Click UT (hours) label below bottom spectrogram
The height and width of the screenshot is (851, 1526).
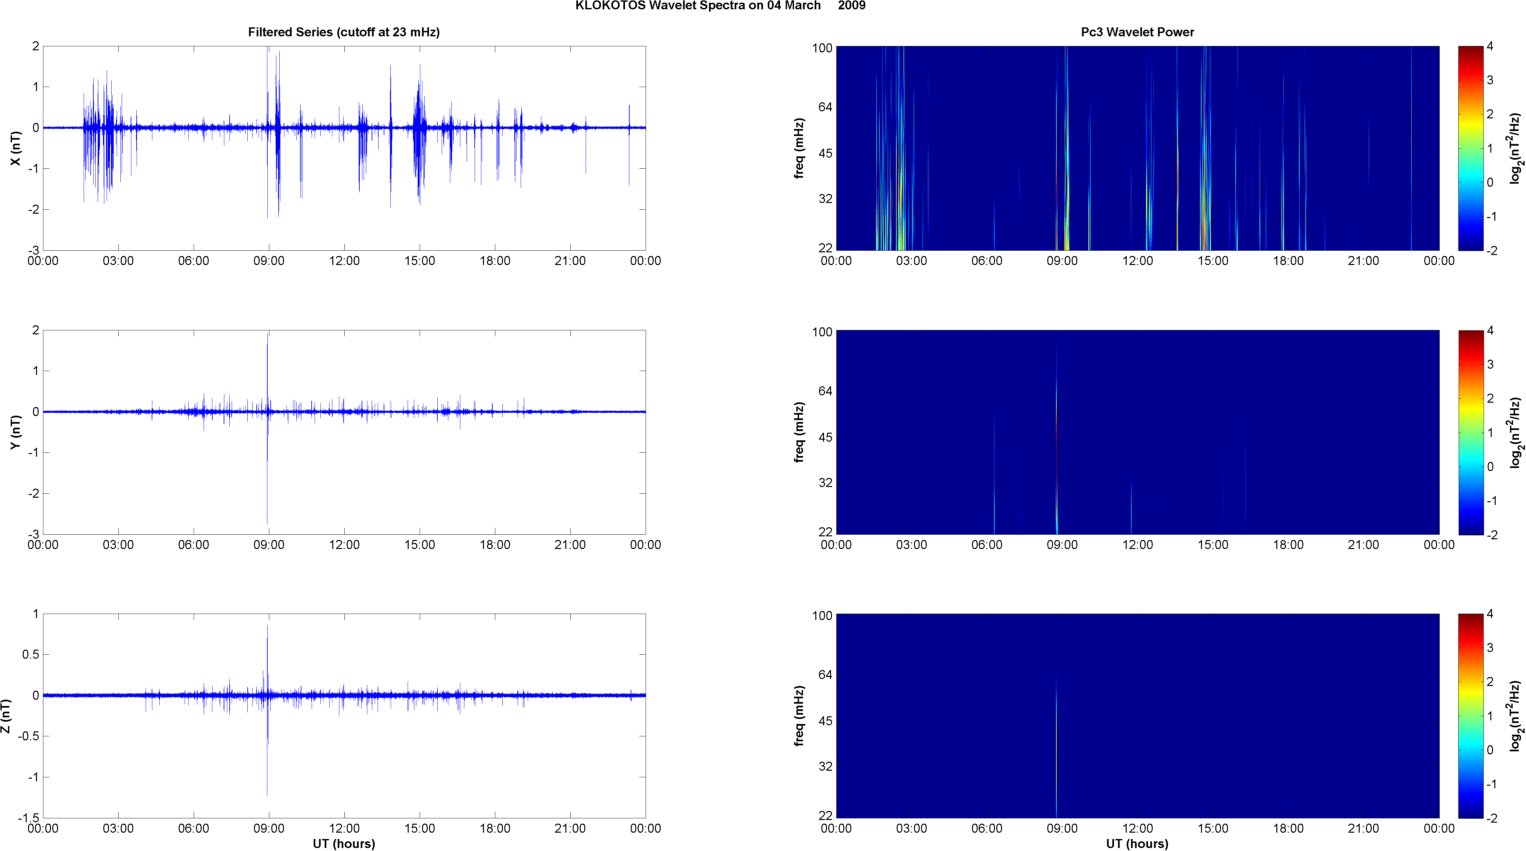(1137, 844)
